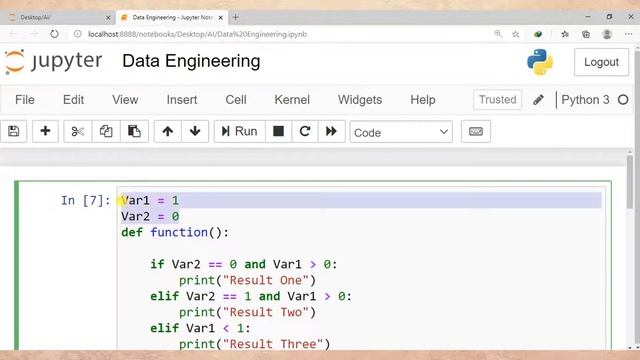The image size is (640, 360).
Task: Add this page to favorites star icon
Action: click(516, 34)
